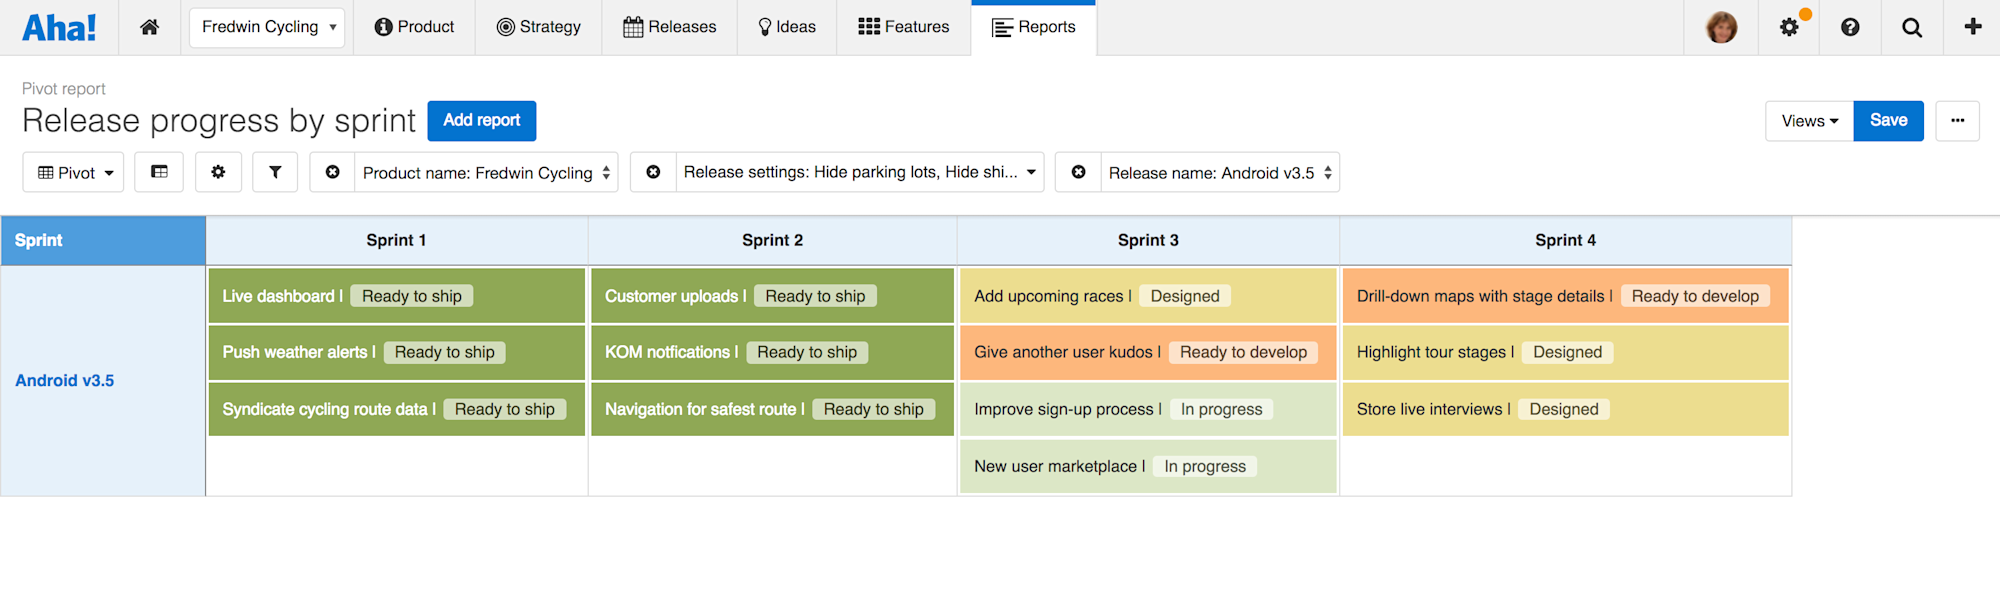Remove the Release name filter
The width and height of the screenshot is (2000, 616).
(x=1078, y=172)
